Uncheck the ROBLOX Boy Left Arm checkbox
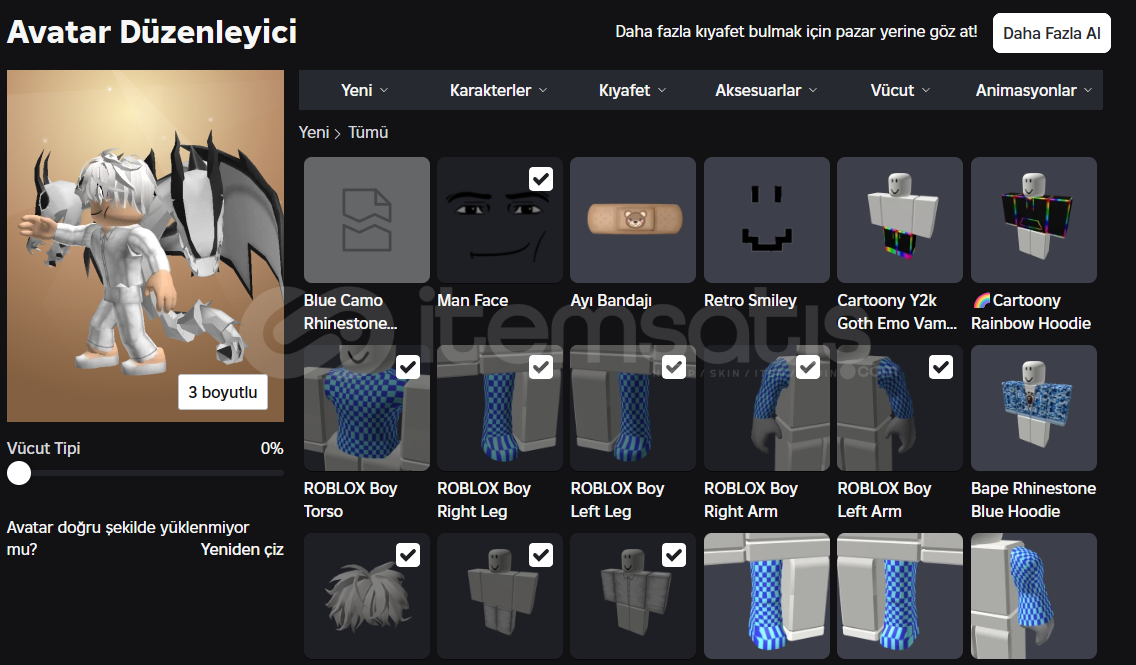 pyautogui.click(x=941, y=367)
